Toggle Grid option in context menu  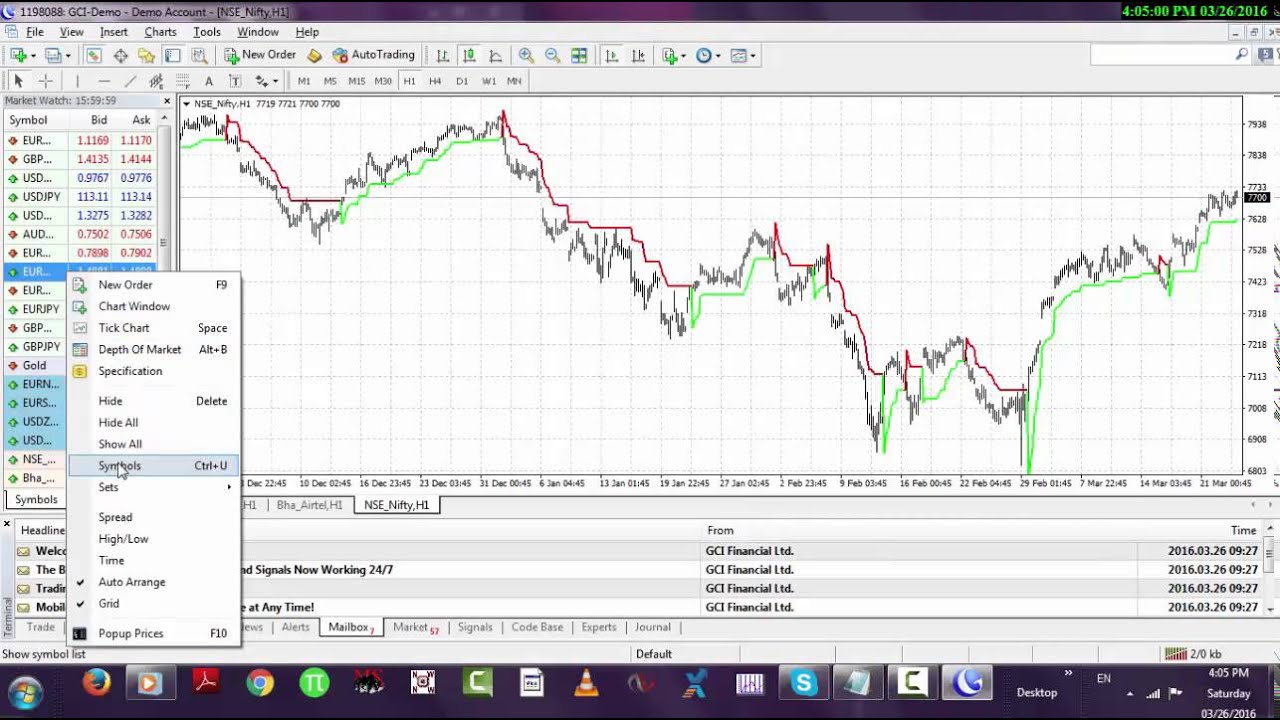[154, 604]
